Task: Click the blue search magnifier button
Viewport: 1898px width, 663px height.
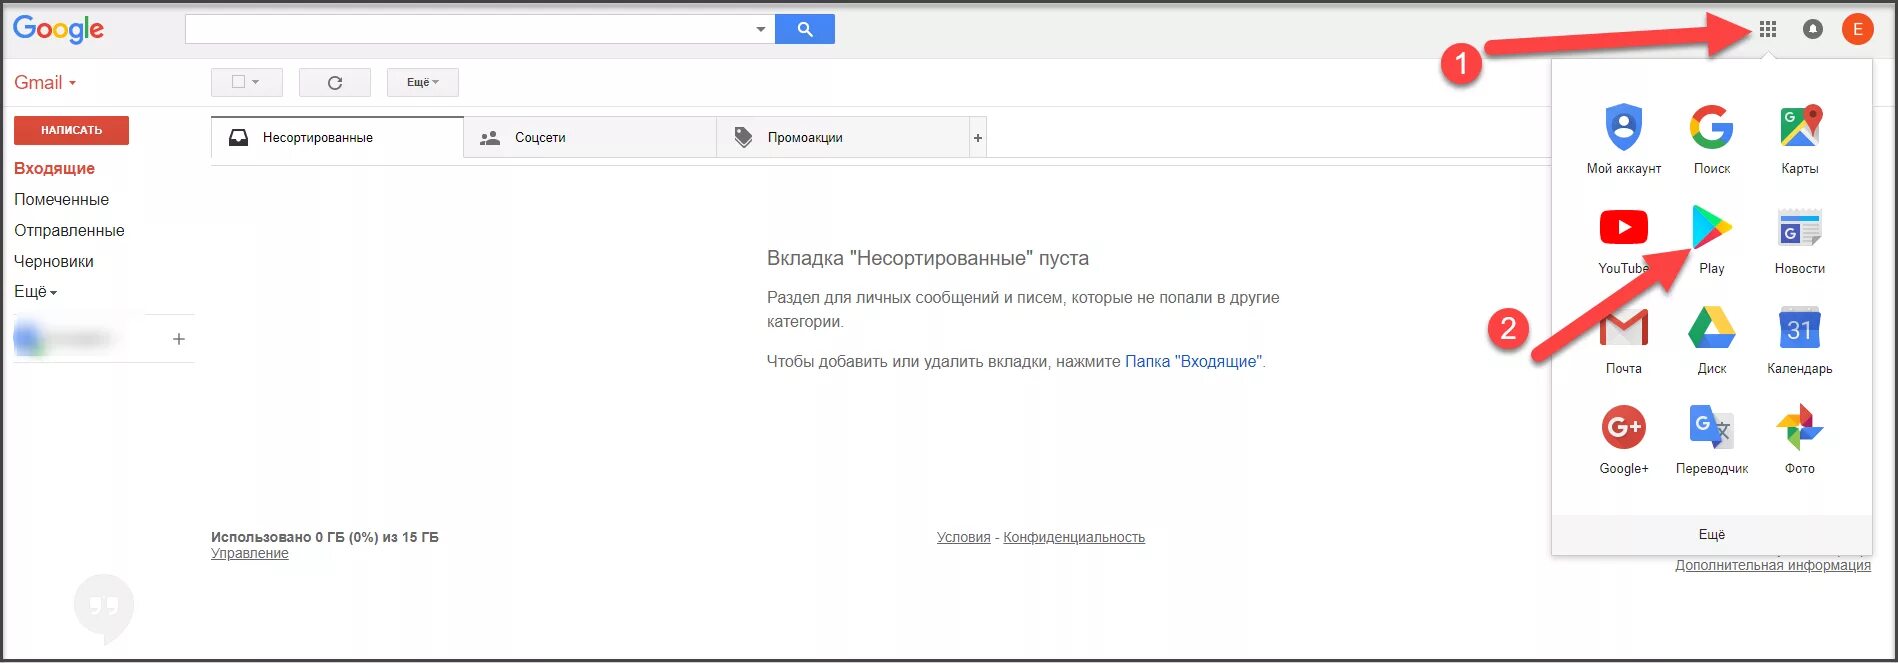Action: coord(805,29)
